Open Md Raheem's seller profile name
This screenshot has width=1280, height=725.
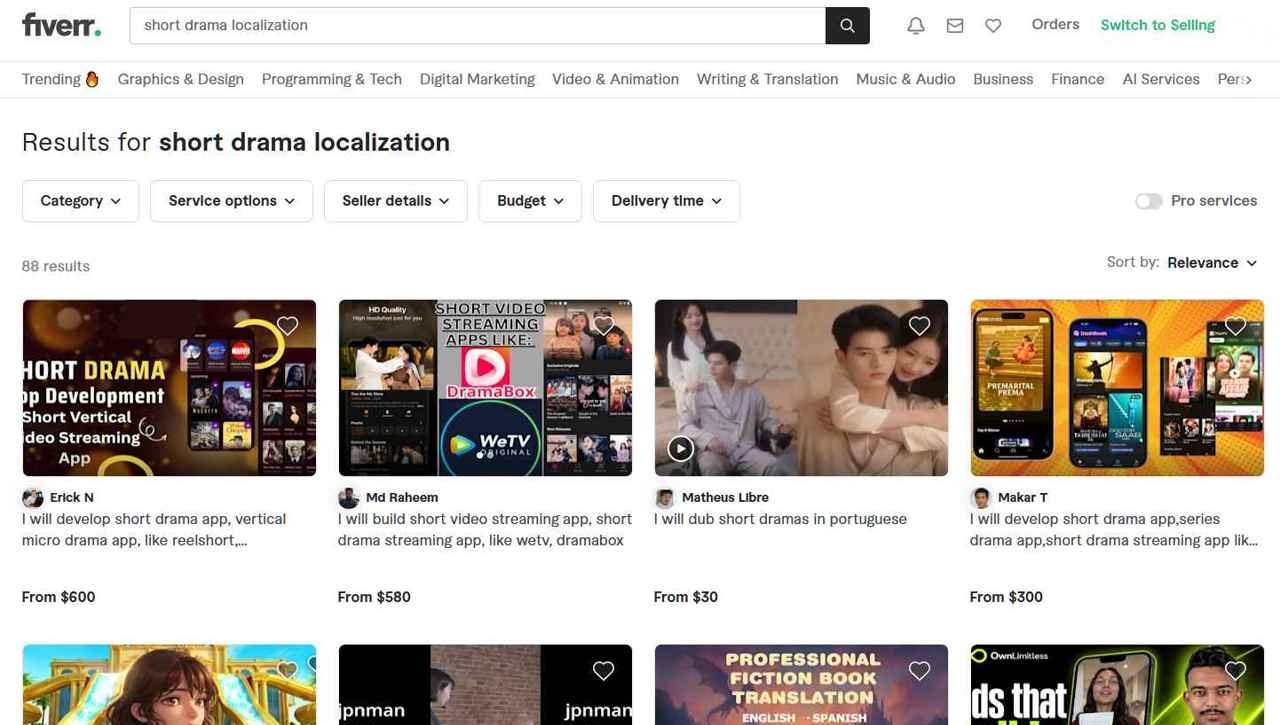pyautogui.click(x=402, y=498)
